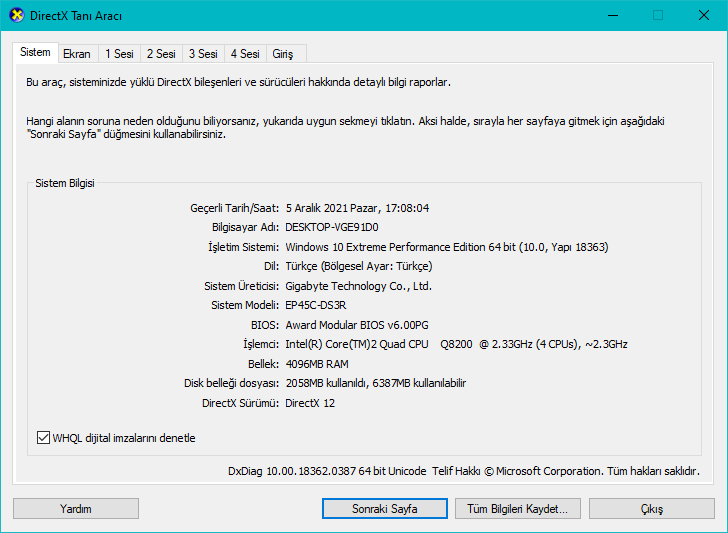Viewport: 728px width, 533px height.
Task: Click the Çıkış button
Action: (652, 509)
